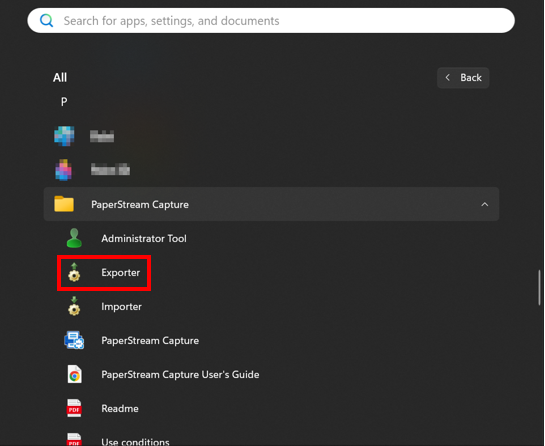Select the Importer entry text
This screenshot has width=545, height=446.
[121, 307]
